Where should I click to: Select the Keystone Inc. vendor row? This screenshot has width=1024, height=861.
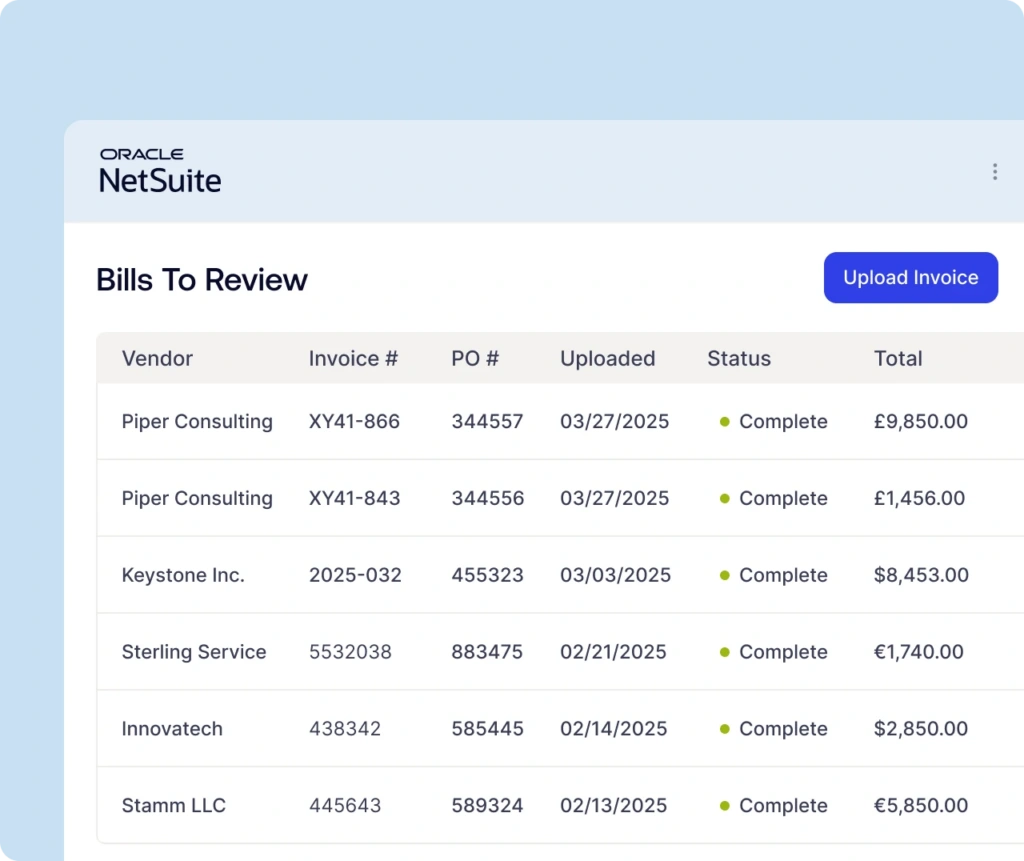tap(183, 576)
